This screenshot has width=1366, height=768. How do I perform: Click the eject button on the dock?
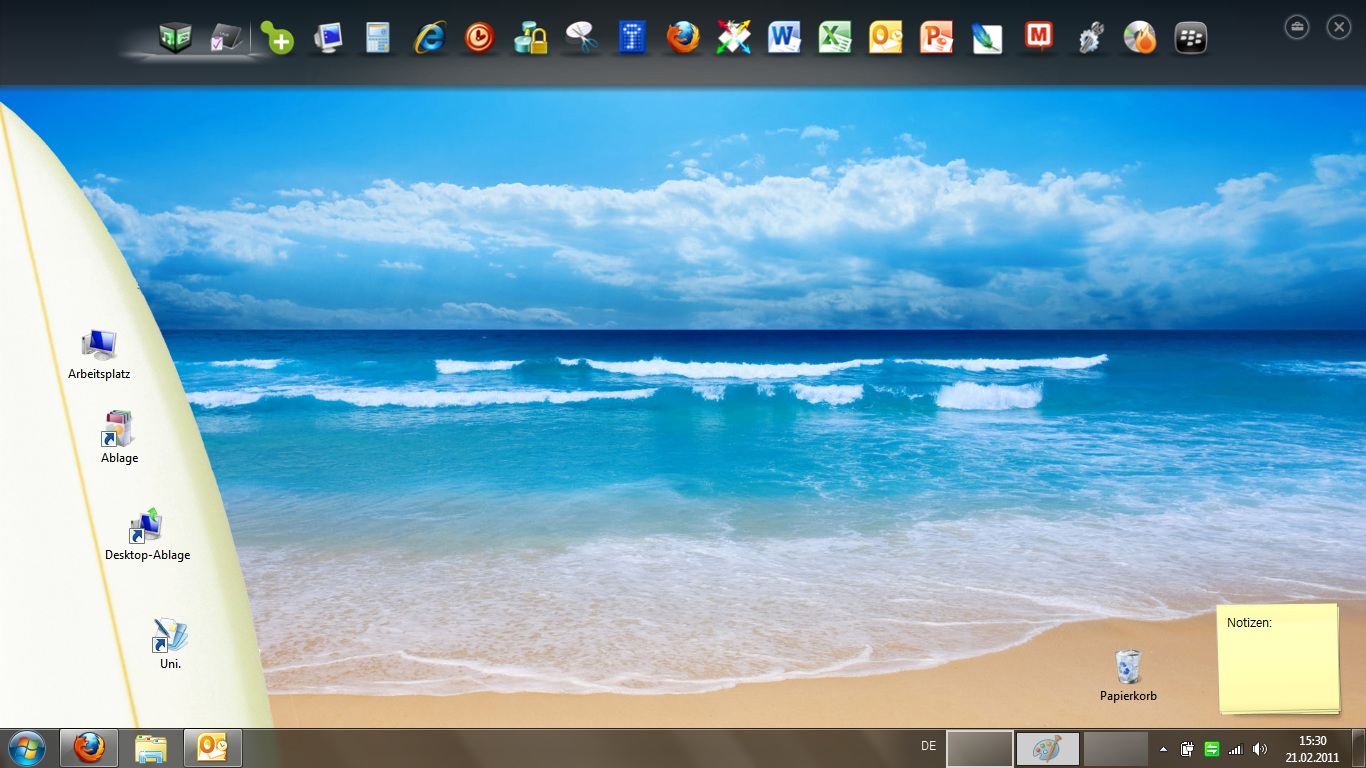pyautogui.click(x=1296, y=27)
